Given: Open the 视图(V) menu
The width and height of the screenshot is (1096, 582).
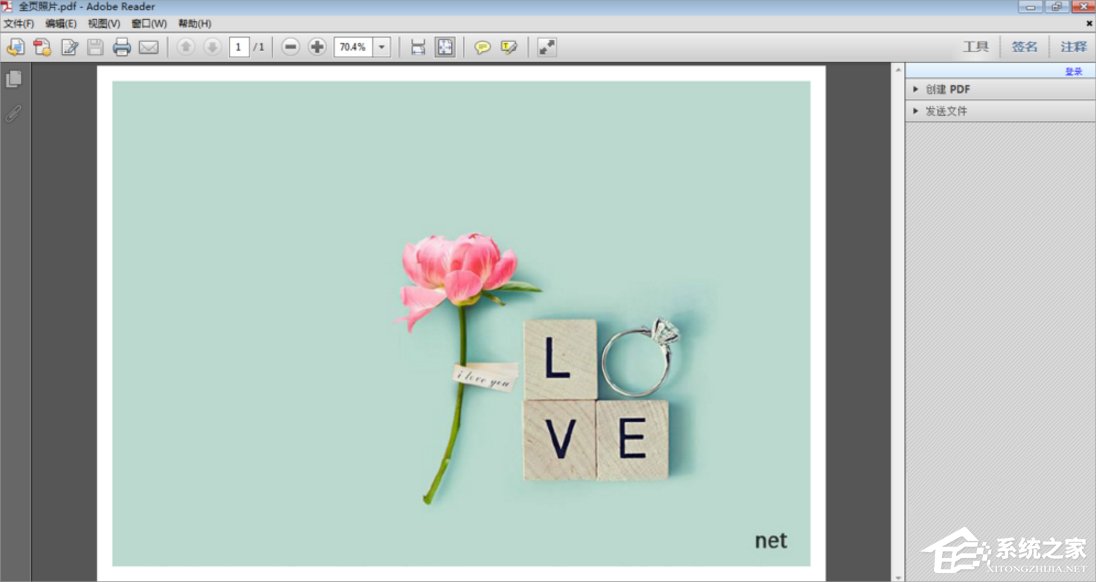Looking at the screenshot, I should (104, 23).
